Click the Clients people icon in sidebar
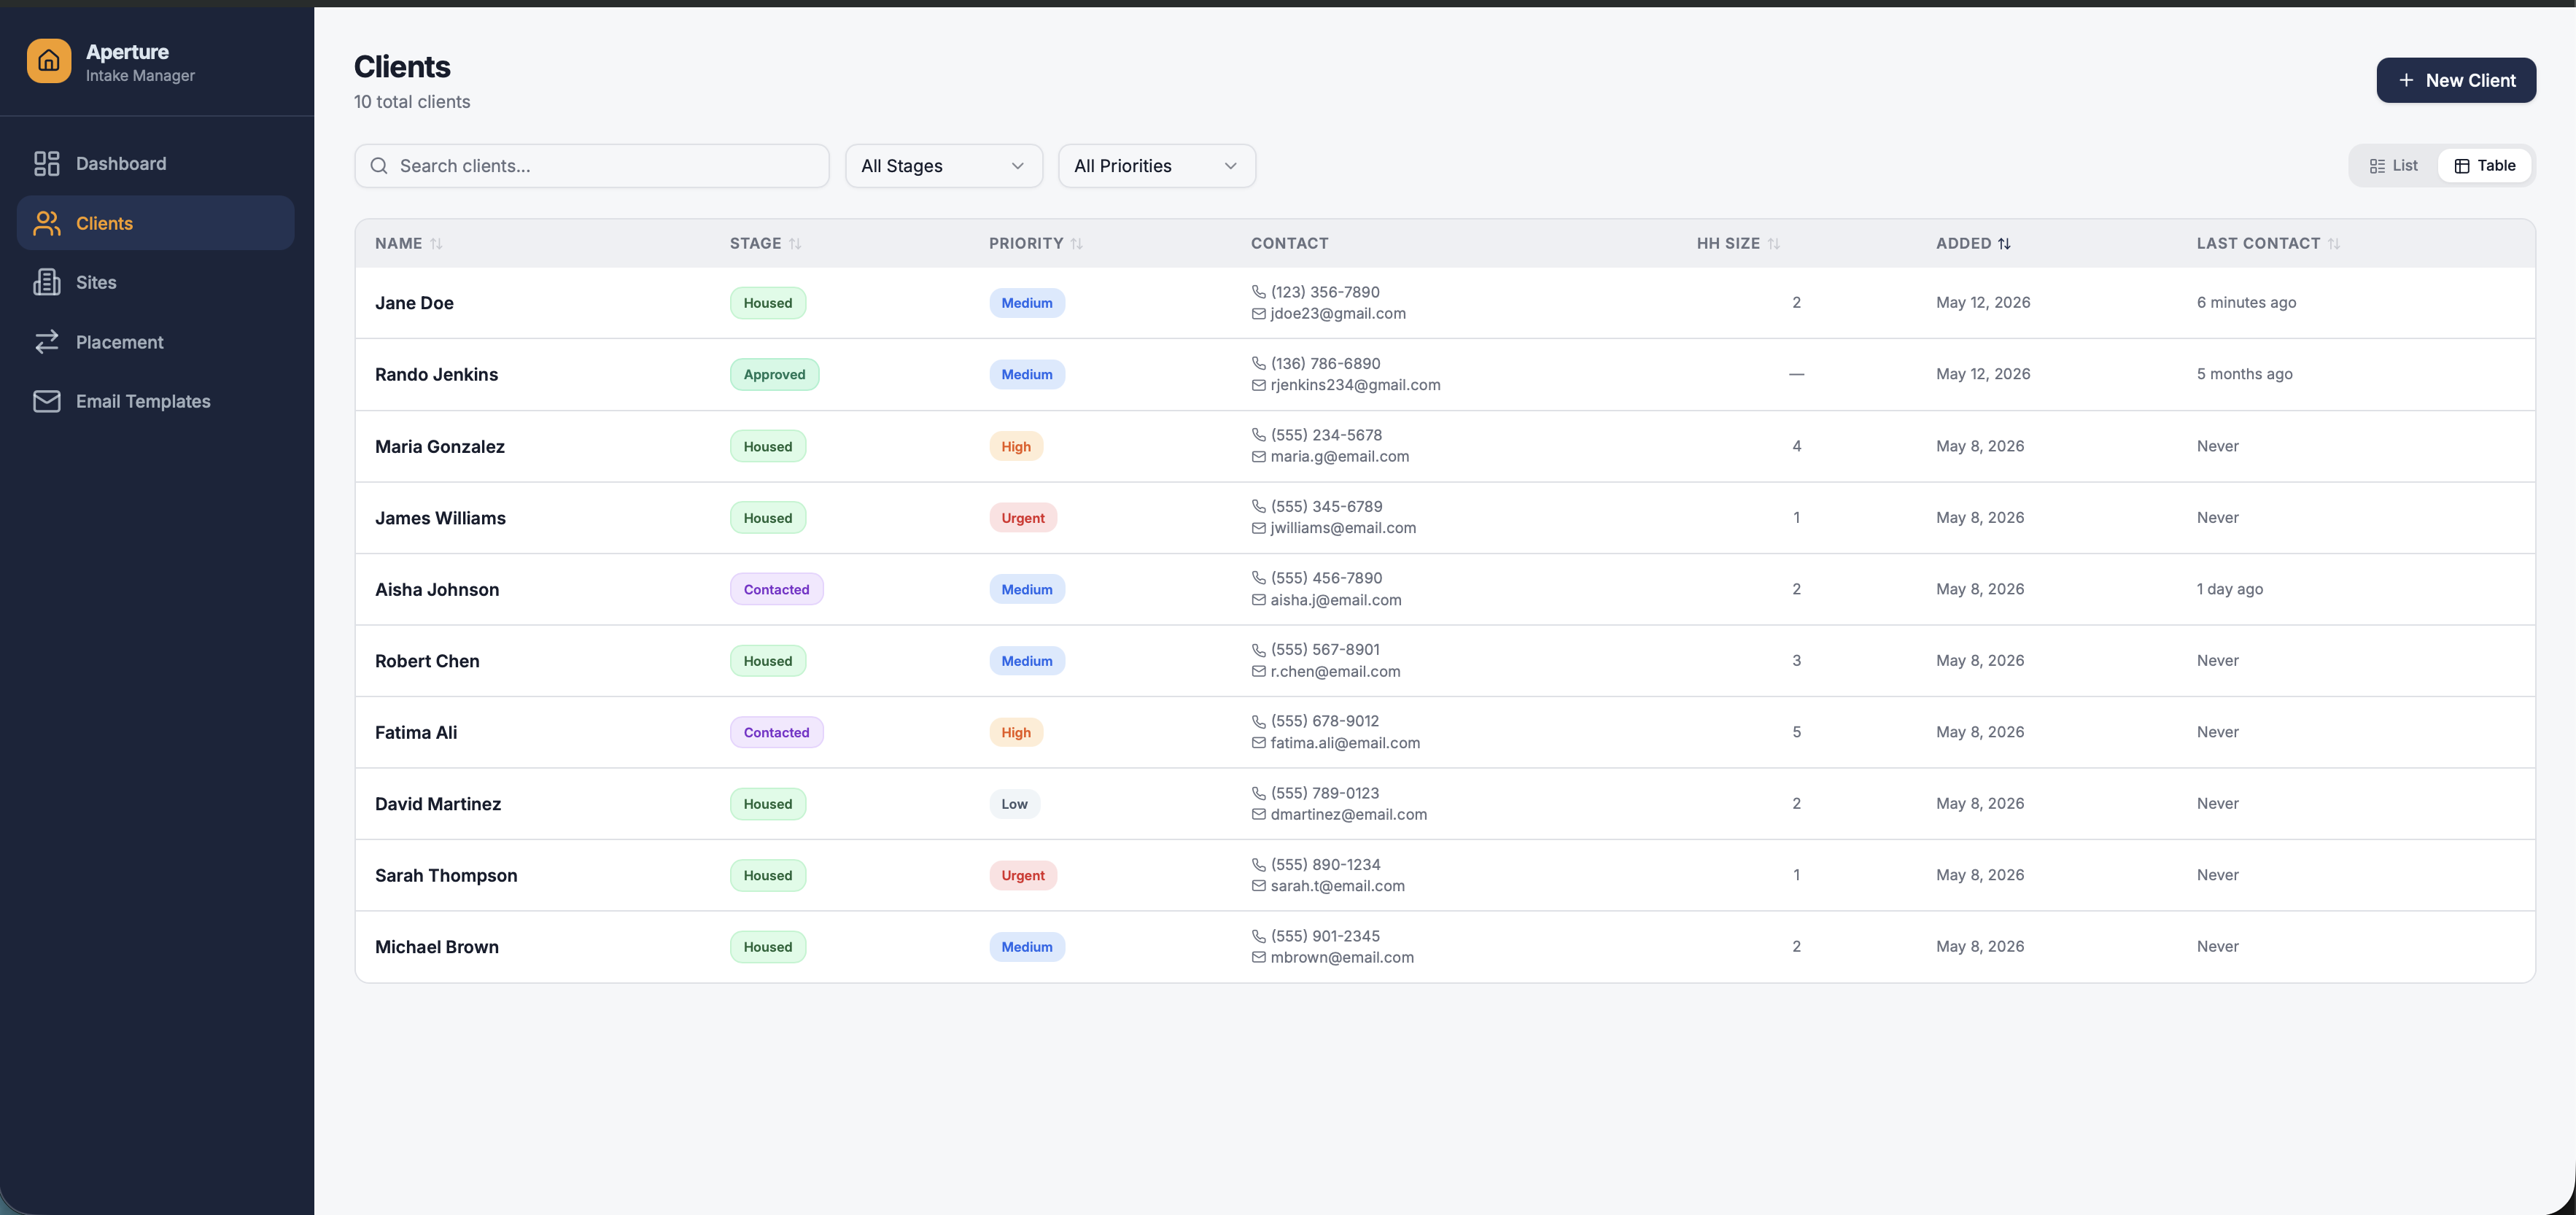The width and height of the screenshot is (2576, 1215). coord(47,223)
